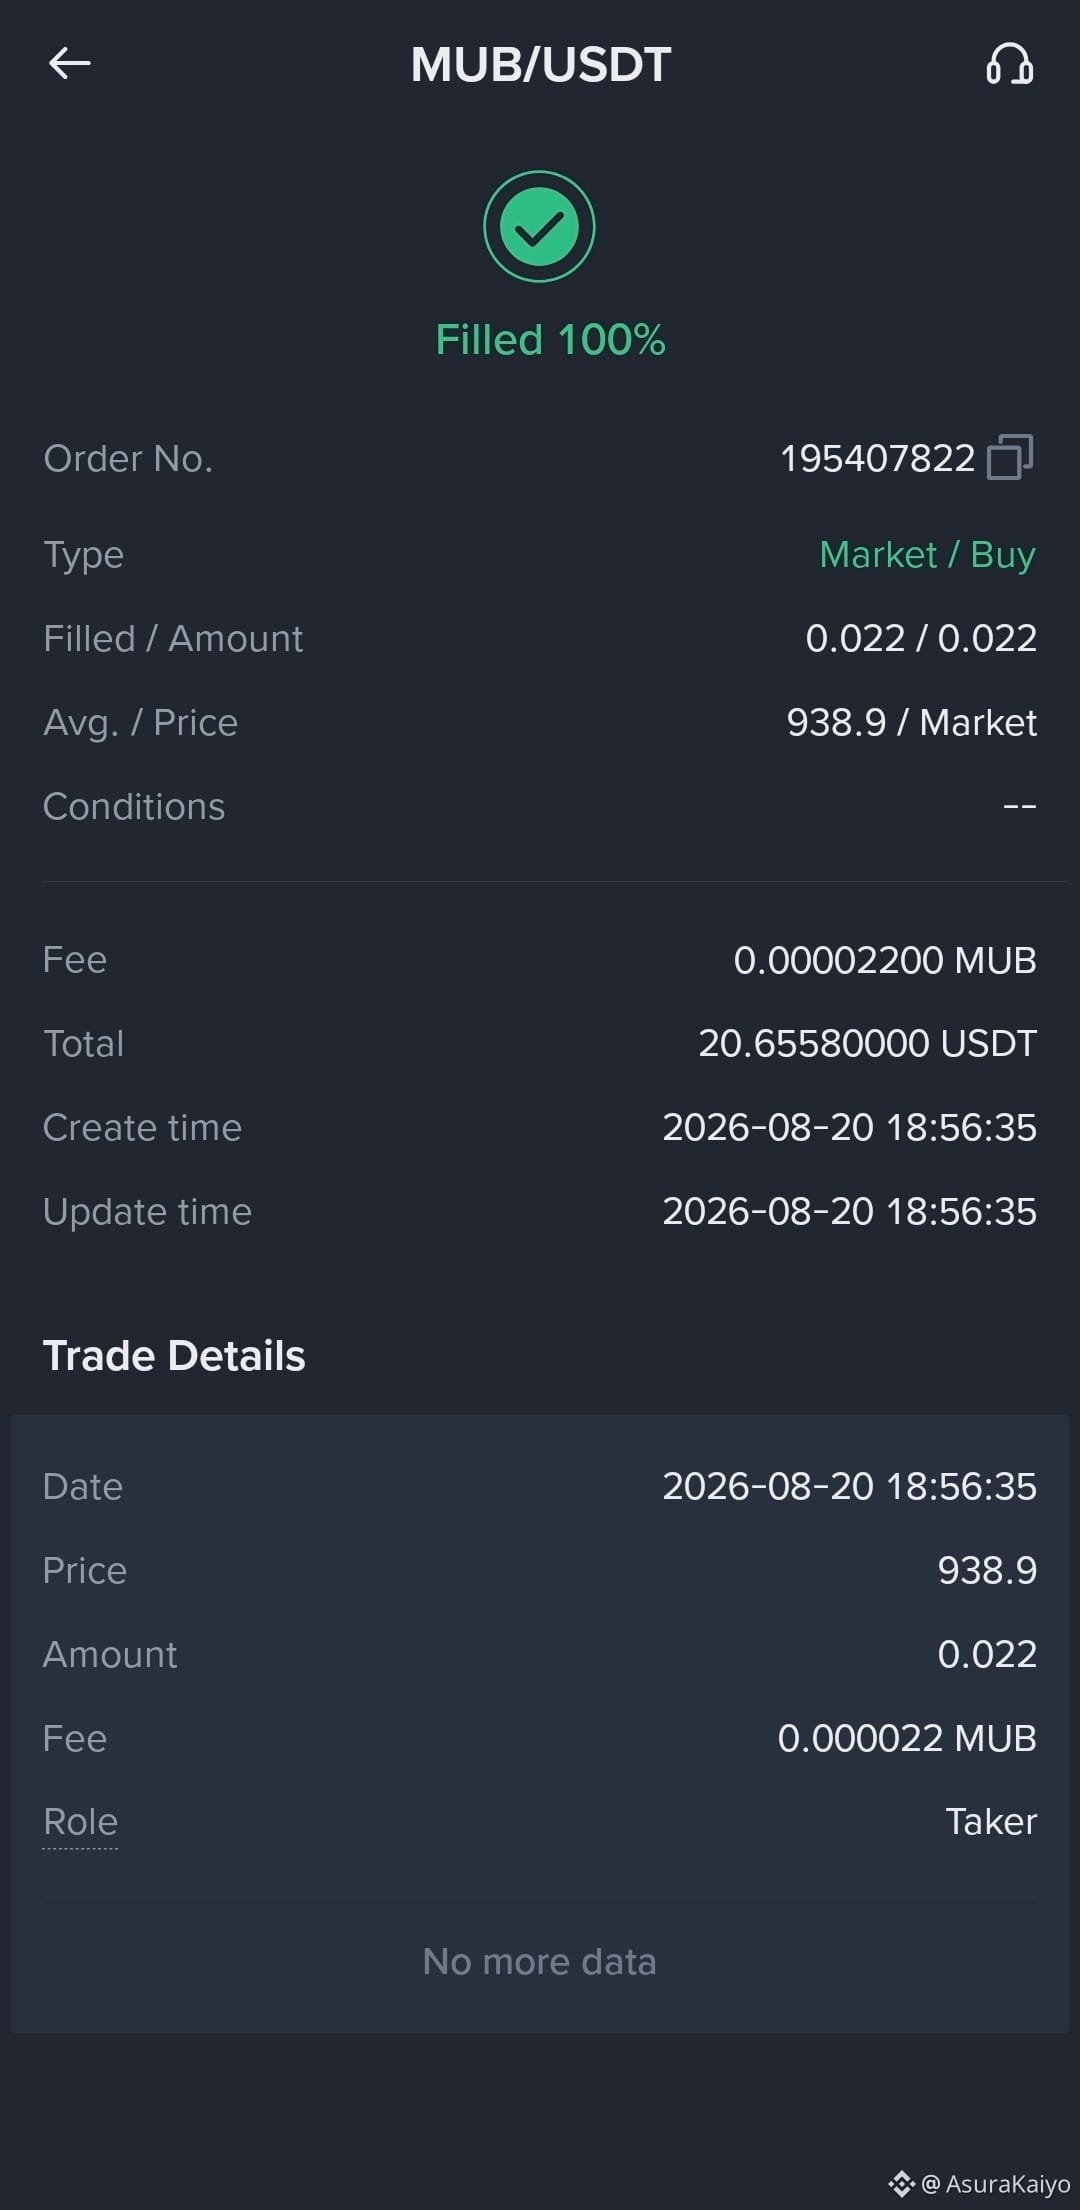Tap the Filled 100% status text
This screenshot has height=2210, width=1080.
550,340
